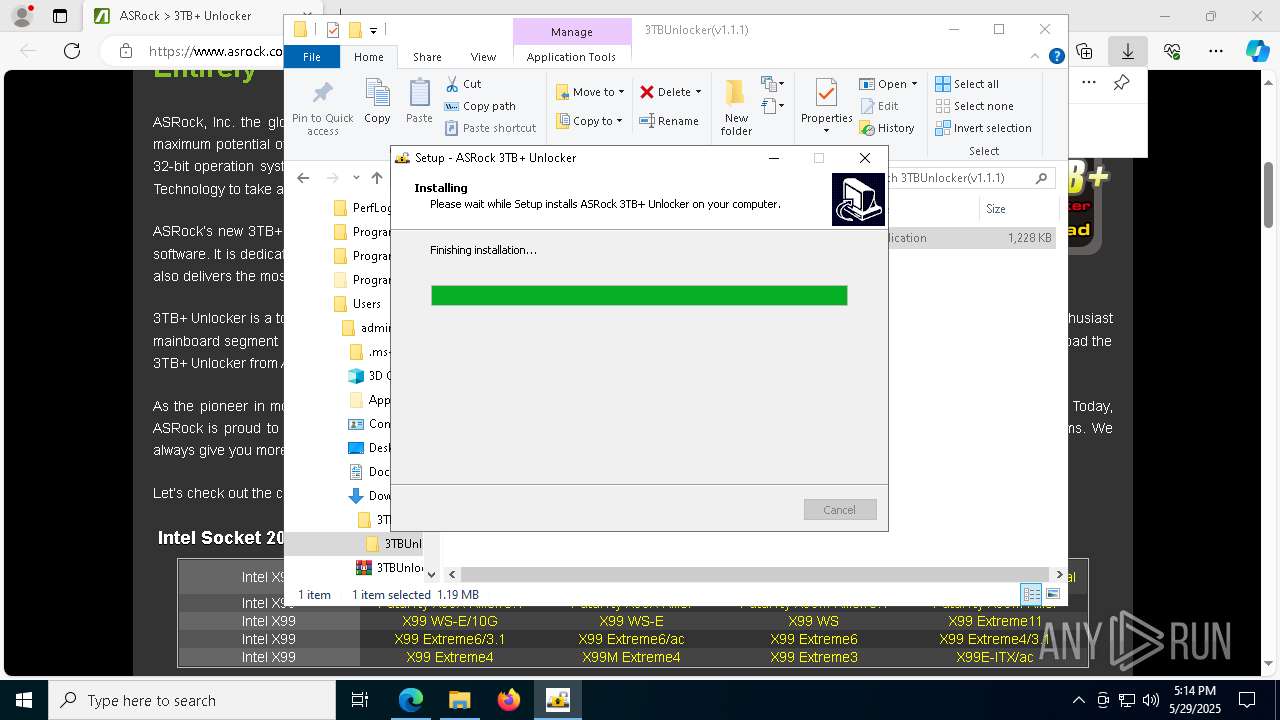1280x720 pixels.
Task: Click Select all in ribbon
Action: (967, 84)
